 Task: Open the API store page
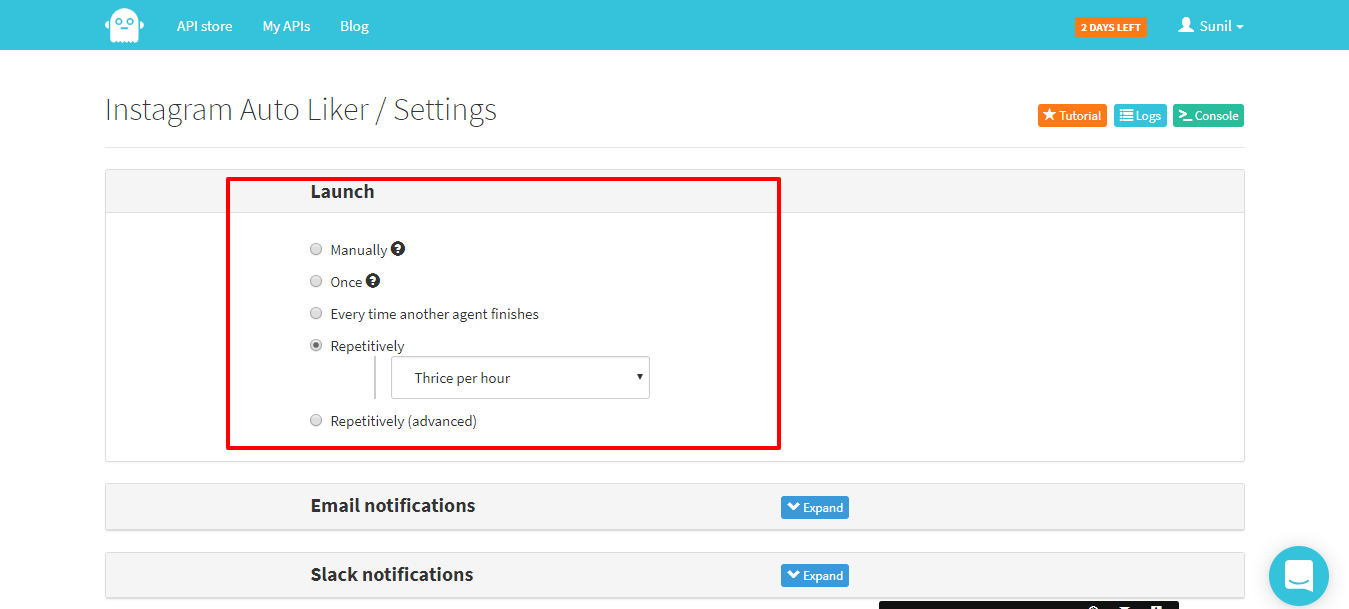(x=204, y=26)
